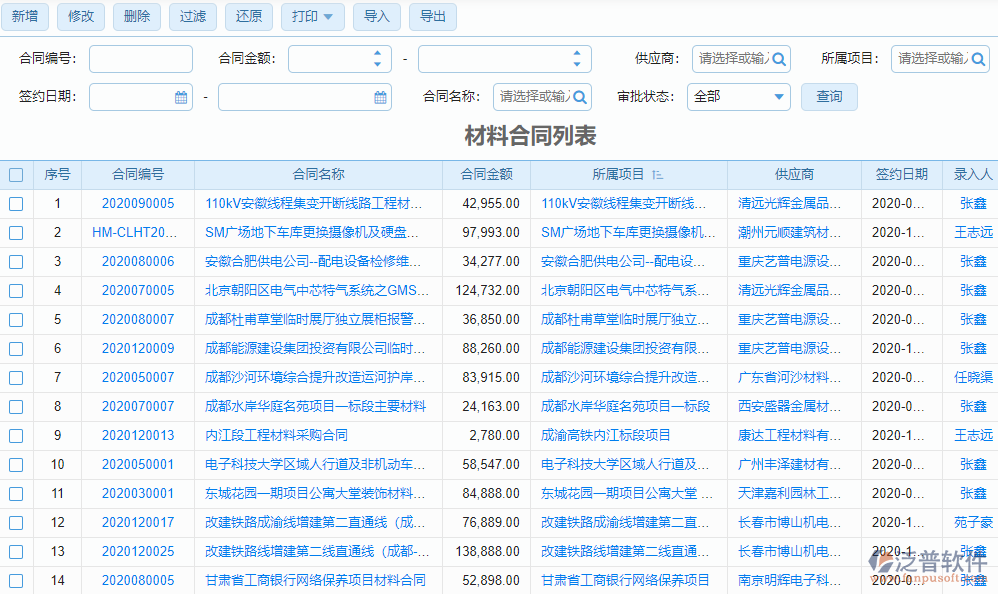勾选第一行合同的复选框
The width and height of the screenshot is (998, 594).
(x=16, y=203)
